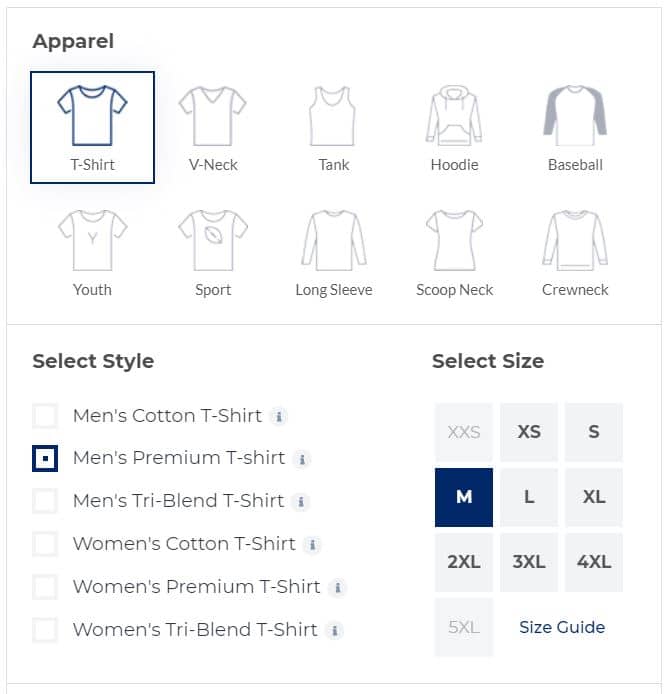
Task: Select size 2XL
Action: (463, 562)
